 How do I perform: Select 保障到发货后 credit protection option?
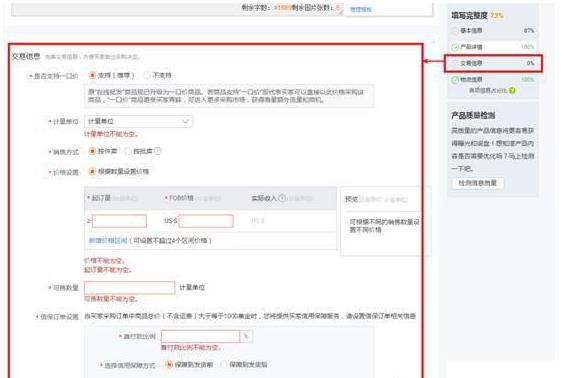224,365
